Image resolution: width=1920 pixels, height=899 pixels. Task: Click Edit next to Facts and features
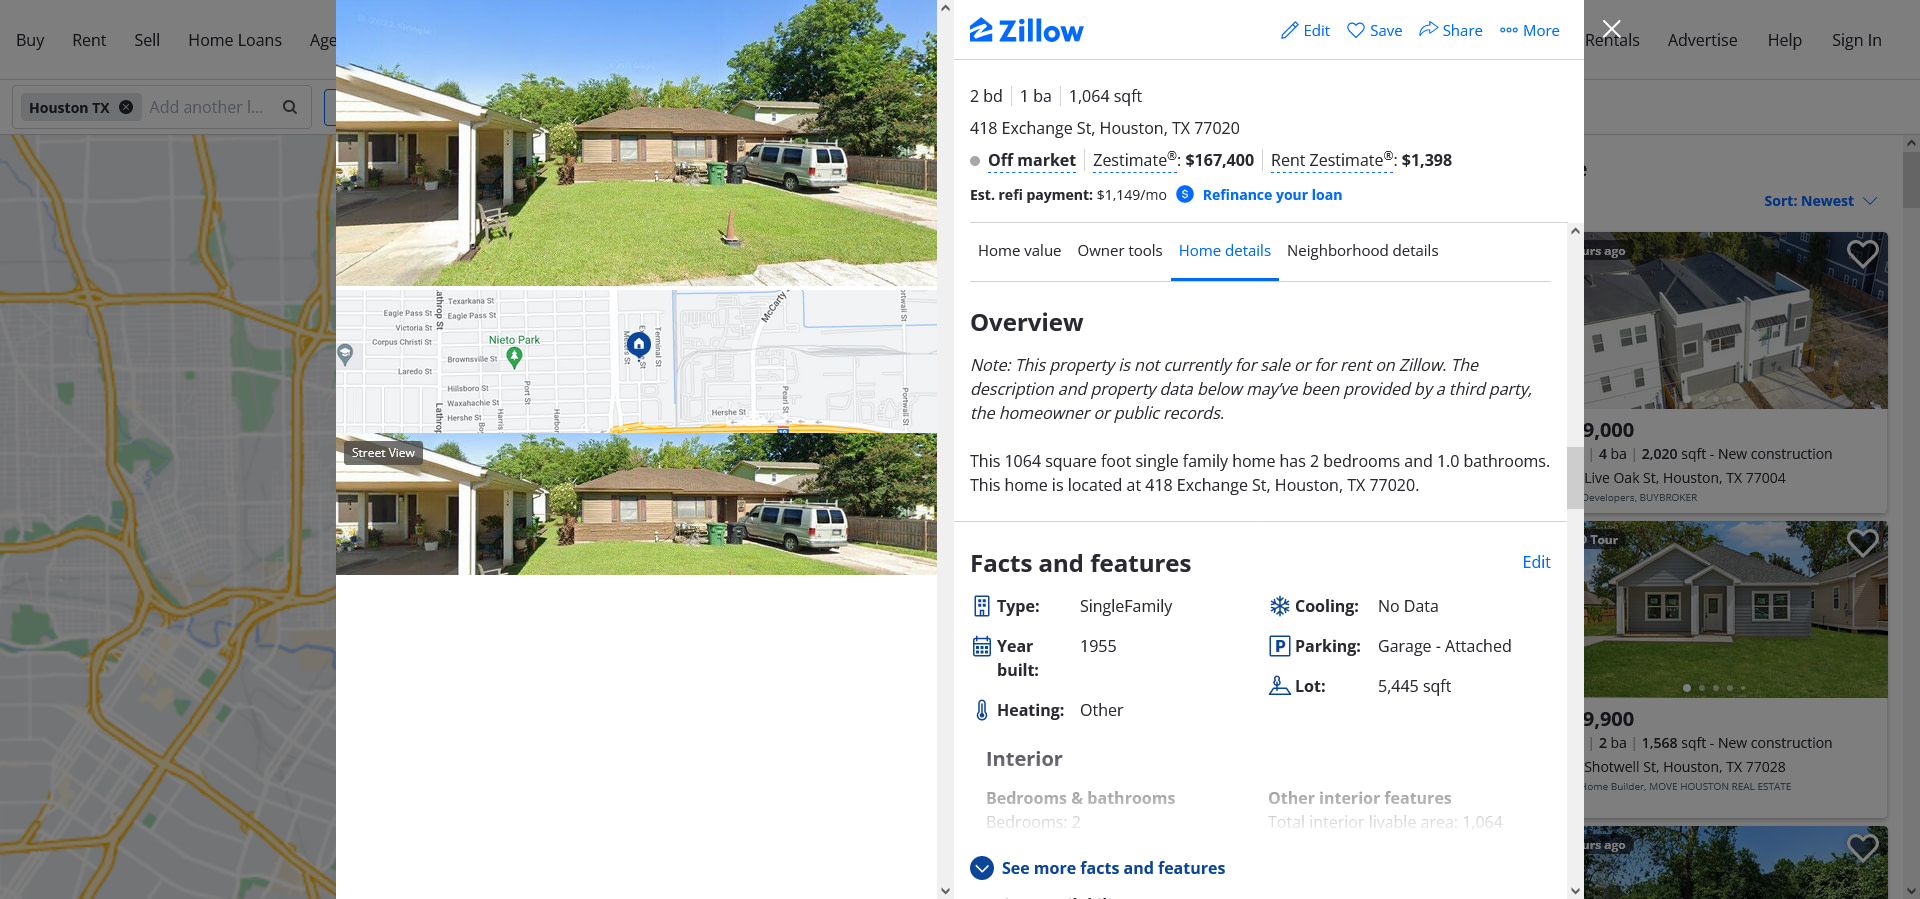1536,562
